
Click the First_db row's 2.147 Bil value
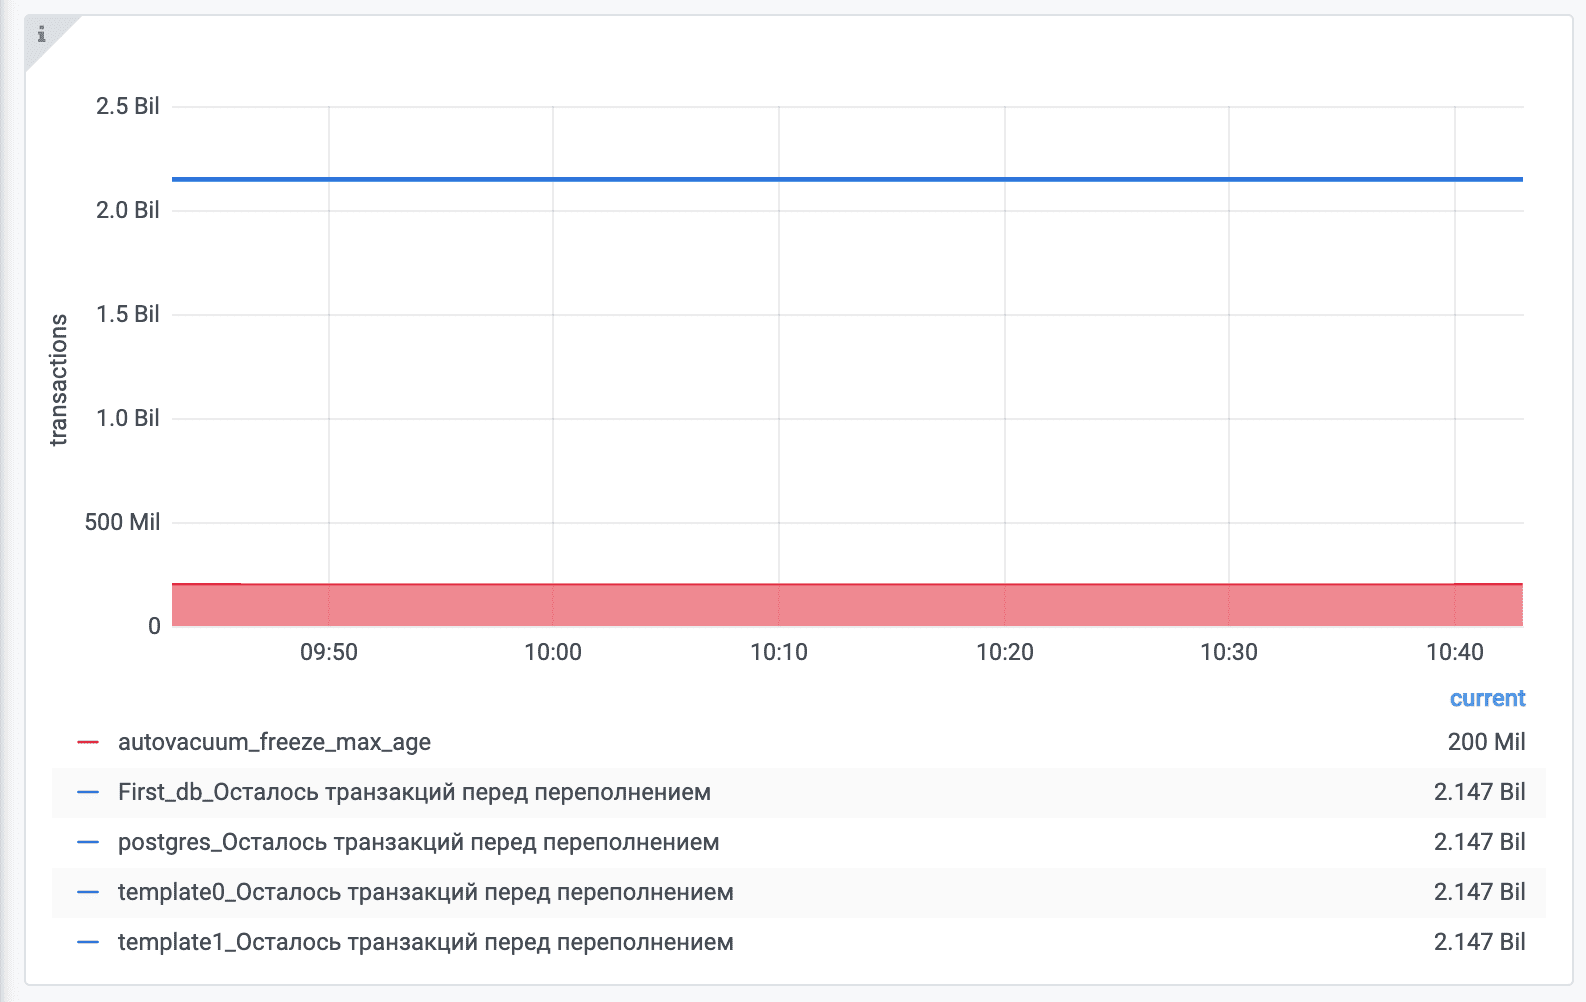tap(1479, 792)
